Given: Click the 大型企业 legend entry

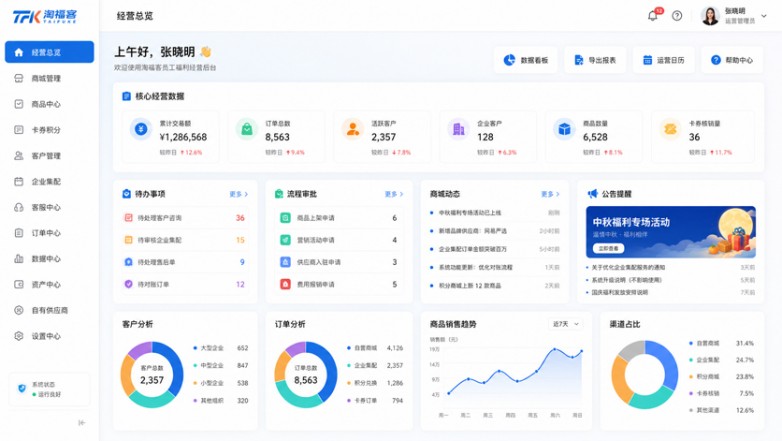Looking at the screenshot, I should coord(220,348).
